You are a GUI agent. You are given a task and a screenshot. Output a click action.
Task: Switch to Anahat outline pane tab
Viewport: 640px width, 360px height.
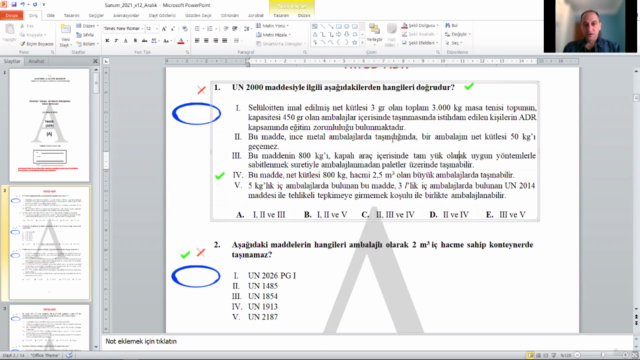(x=36, y=61)
